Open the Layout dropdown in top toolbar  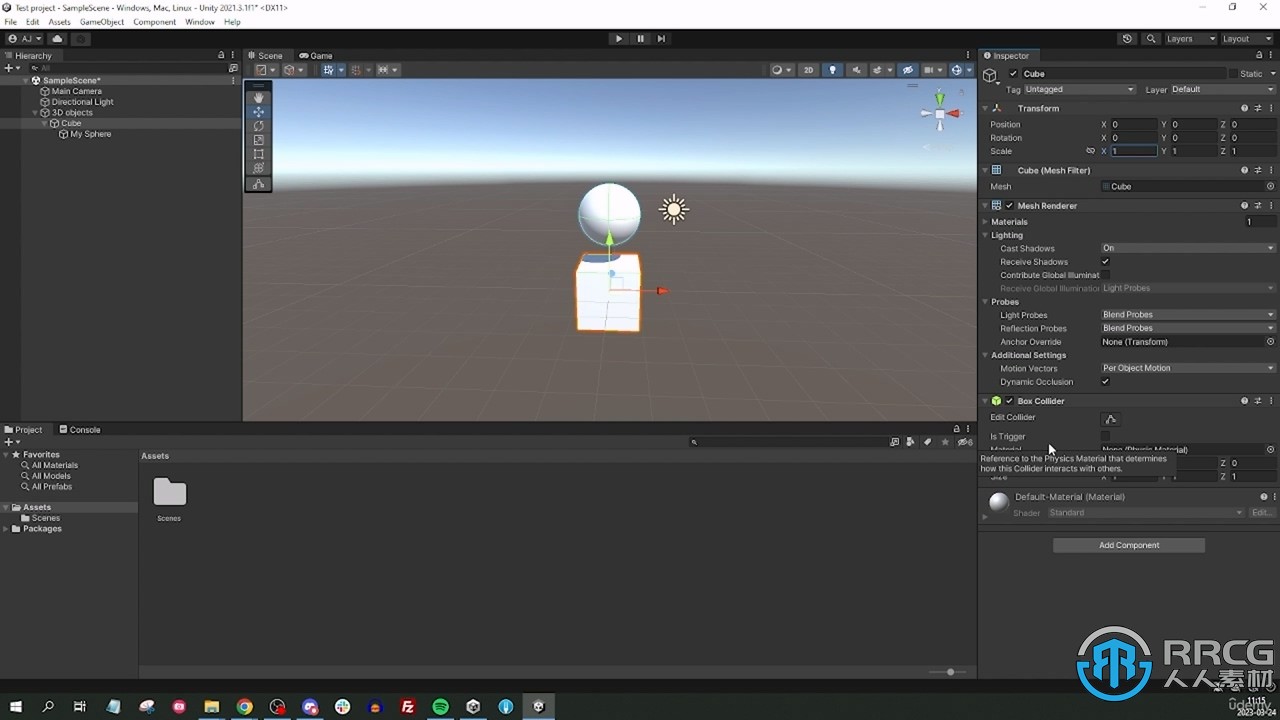(1247, 39)
